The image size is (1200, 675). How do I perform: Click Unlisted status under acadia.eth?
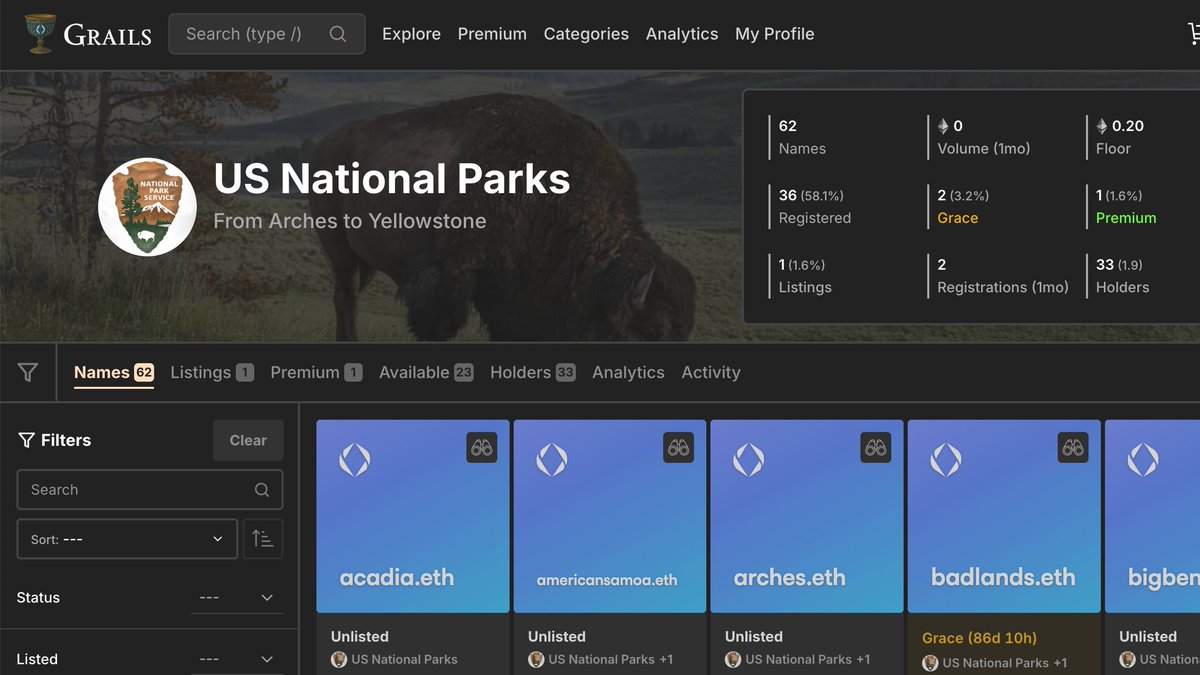pyautogui.click(x=360, y=636)
